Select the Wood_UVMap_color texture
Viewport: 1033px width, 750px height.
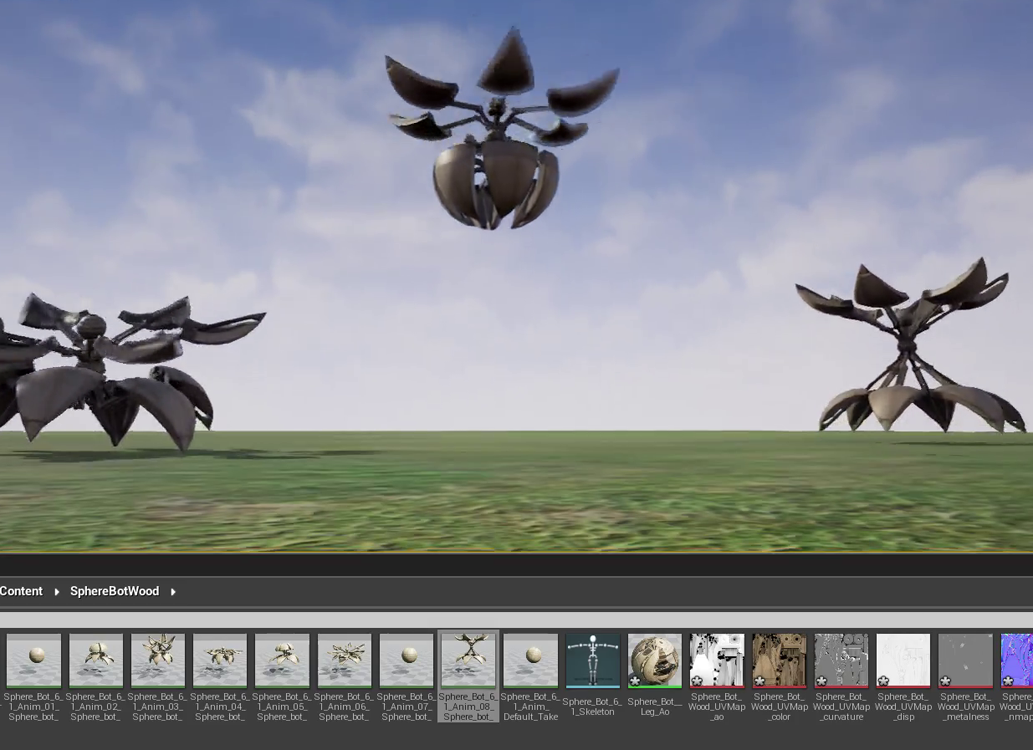pyautogui.click(x=779, y=660)
